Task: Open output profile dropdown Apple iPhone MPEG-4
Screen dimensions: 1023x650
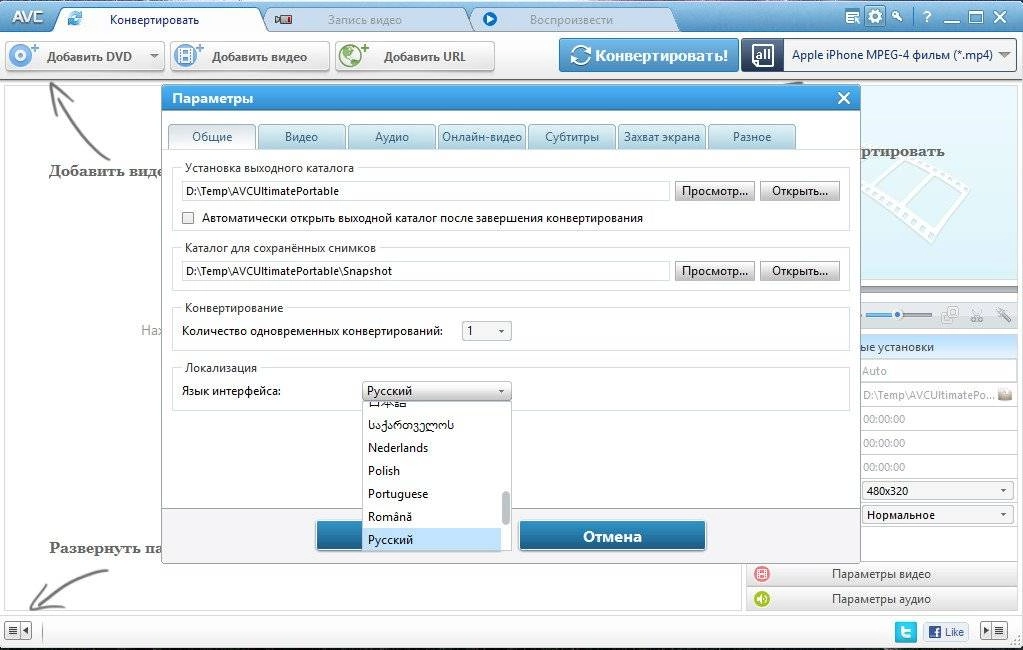Action: coord(900,55)
